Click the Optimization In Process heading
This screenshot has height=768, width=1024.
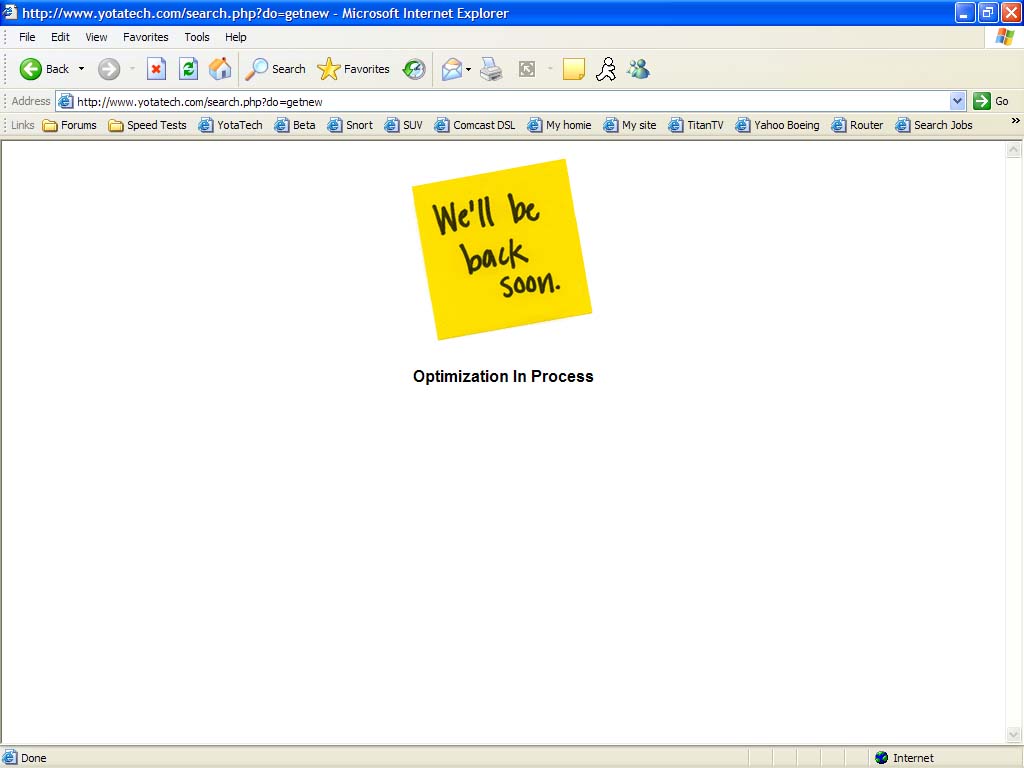503,376
